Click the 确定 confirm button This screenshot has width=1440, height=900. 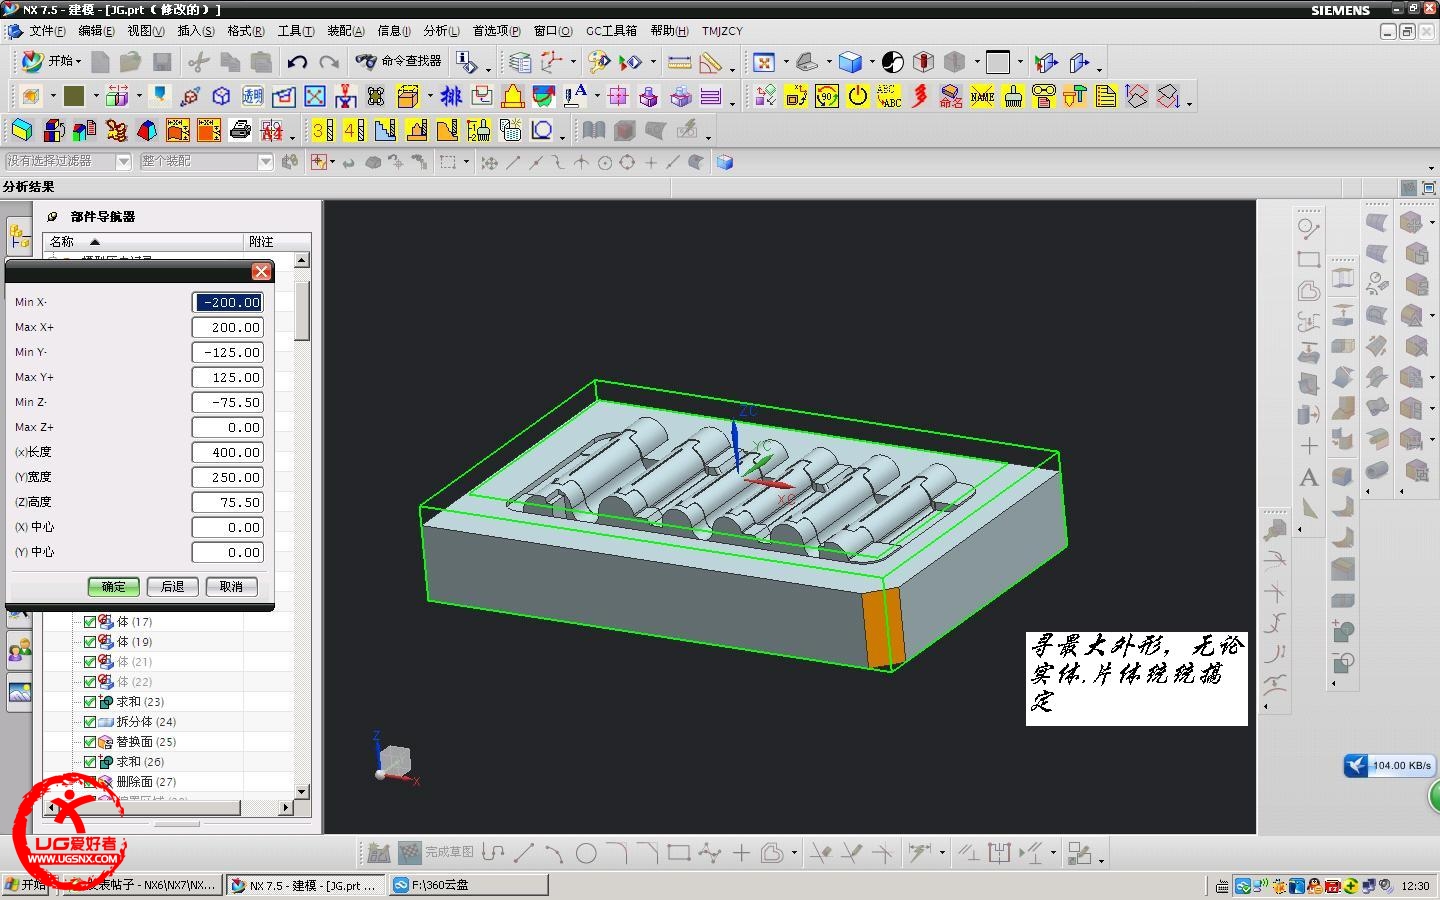pos(113,587)
